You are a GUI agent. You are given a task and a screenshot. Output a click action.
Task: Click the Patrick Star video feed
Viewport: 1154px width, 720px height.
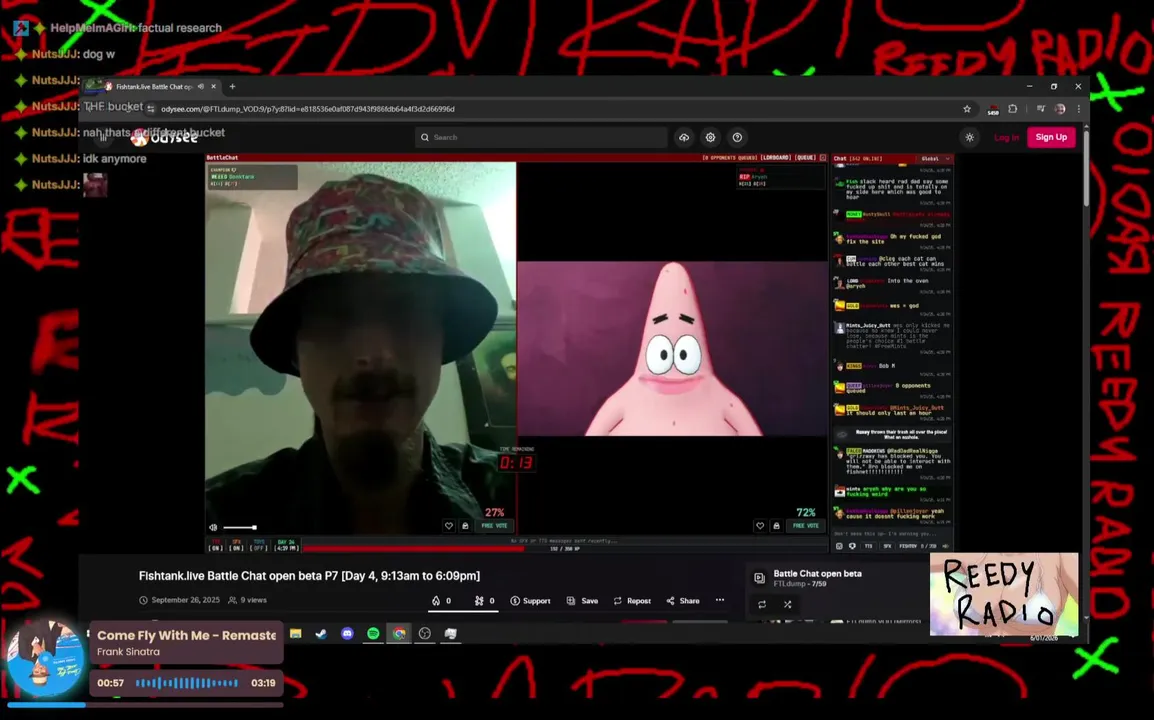point(672,348)
